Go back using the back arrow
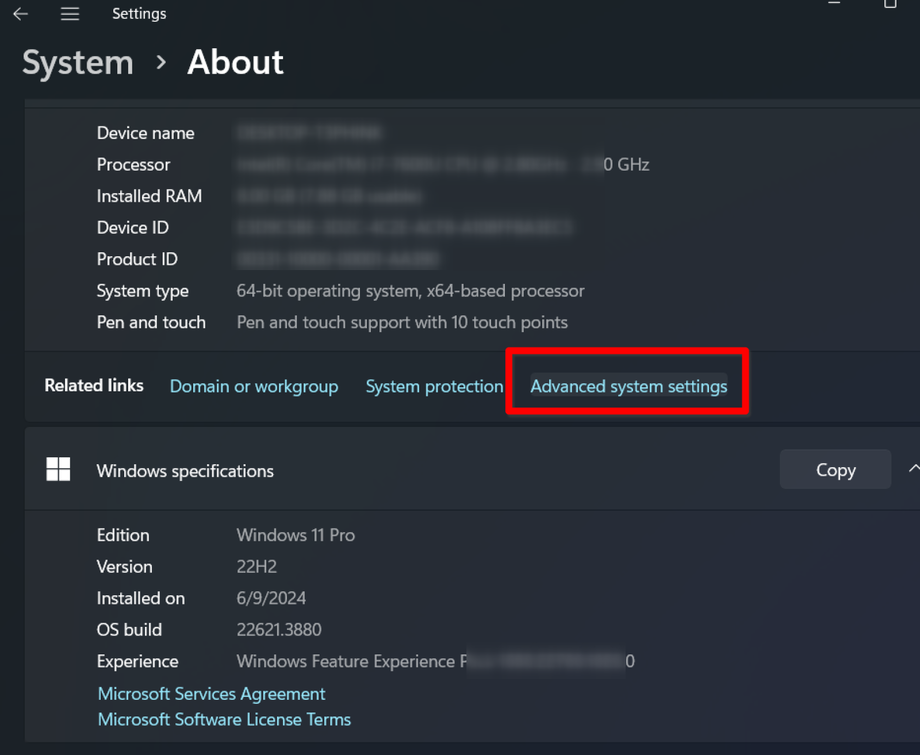The height and width of the screenshot is (755, 920). 20,14
